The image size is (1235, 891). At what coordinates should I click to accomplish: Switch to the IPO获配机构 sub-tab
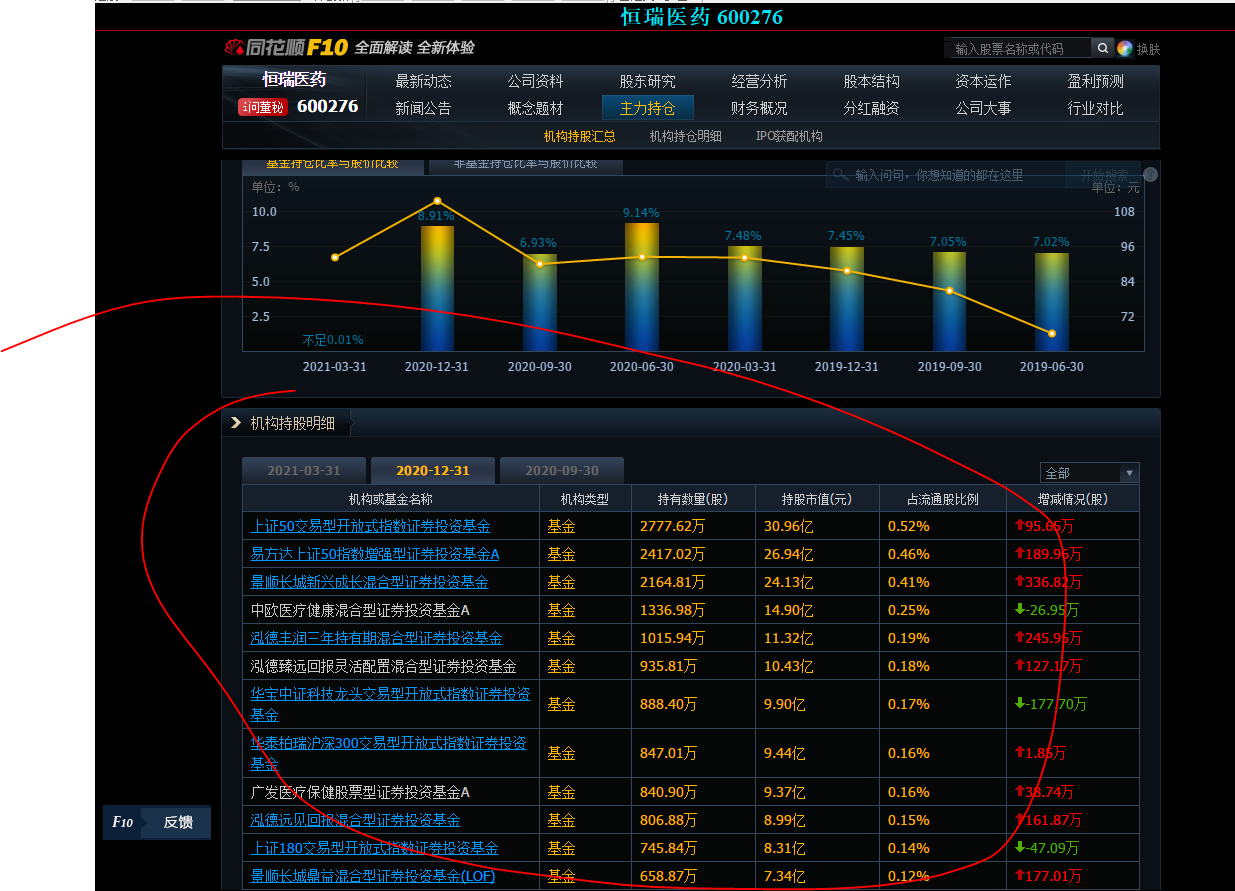tap(789, 136)
